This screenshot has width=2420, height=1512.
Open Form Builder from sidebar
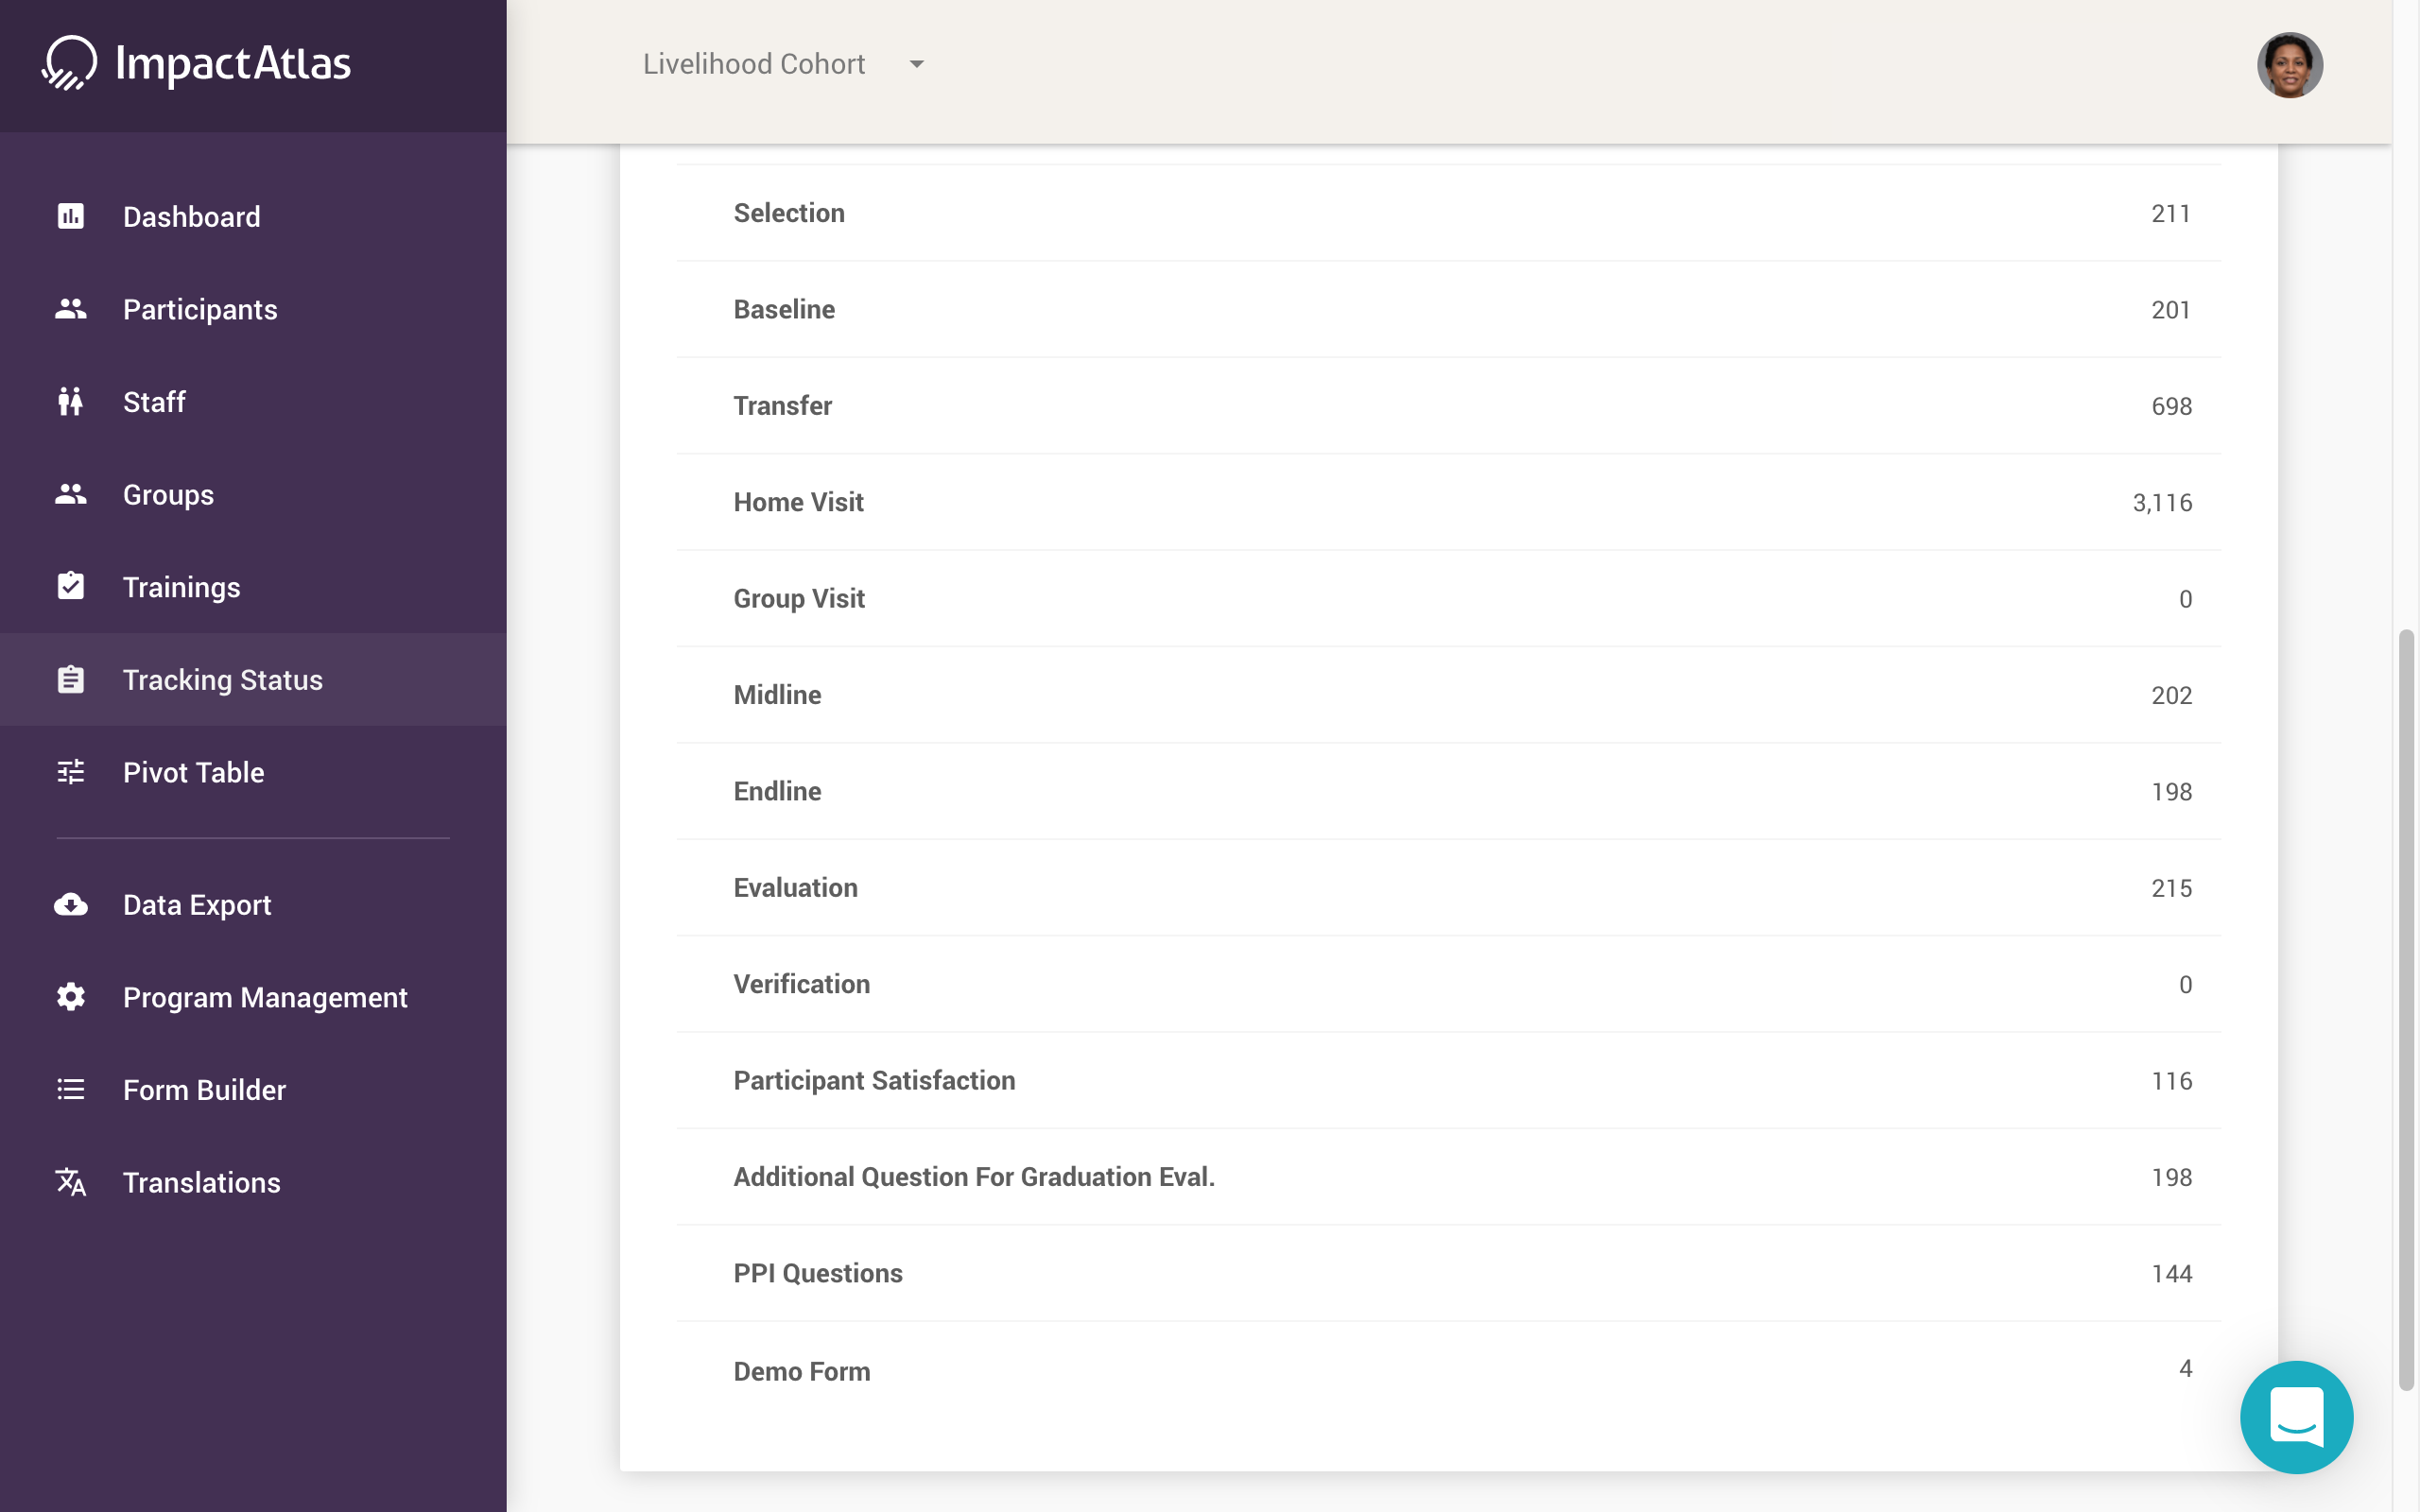pos(204,1090)
